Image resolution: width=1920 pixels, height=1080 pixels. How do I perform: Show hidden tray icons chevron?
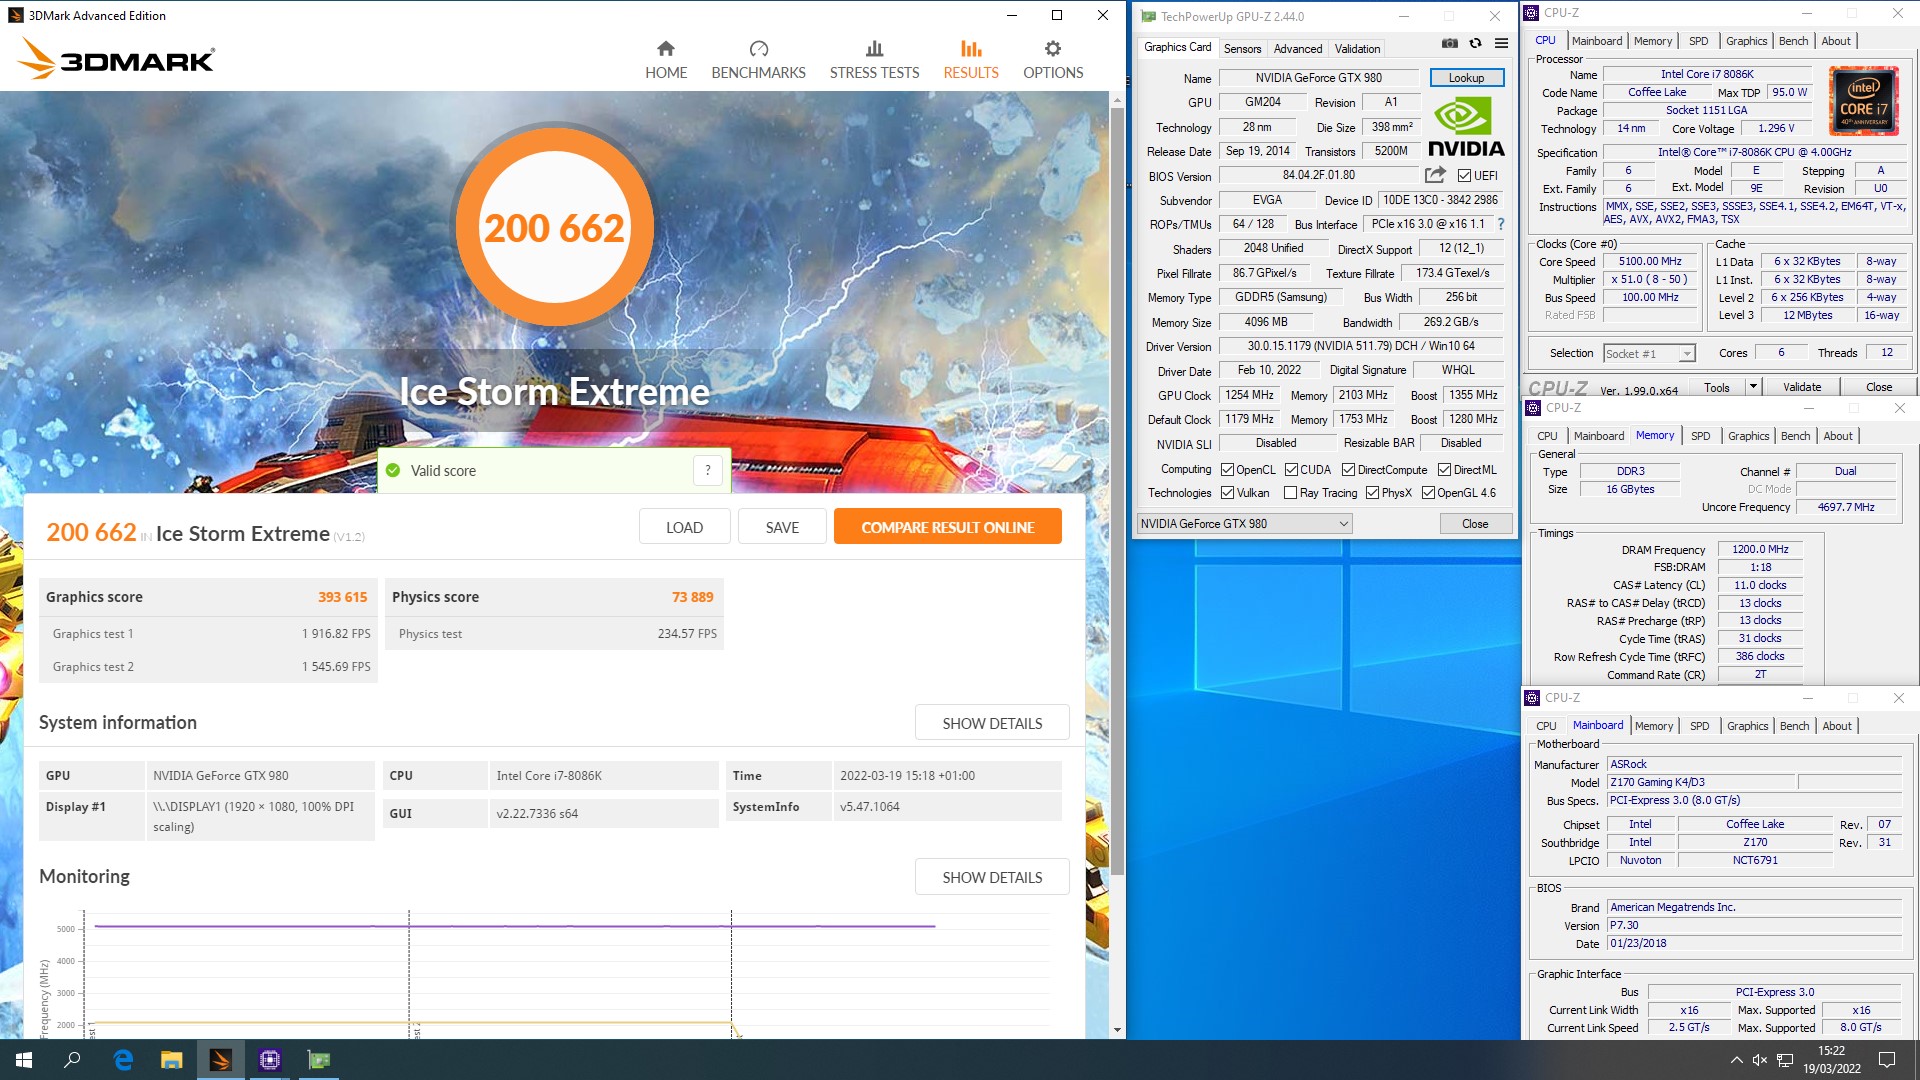pos(1736,1060)
